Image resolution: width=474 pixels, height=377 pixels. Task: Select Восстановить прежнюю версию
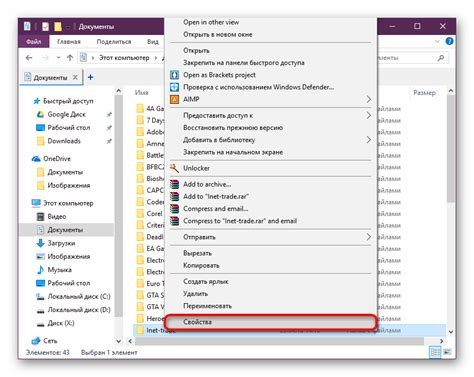[x=233, y=128]
